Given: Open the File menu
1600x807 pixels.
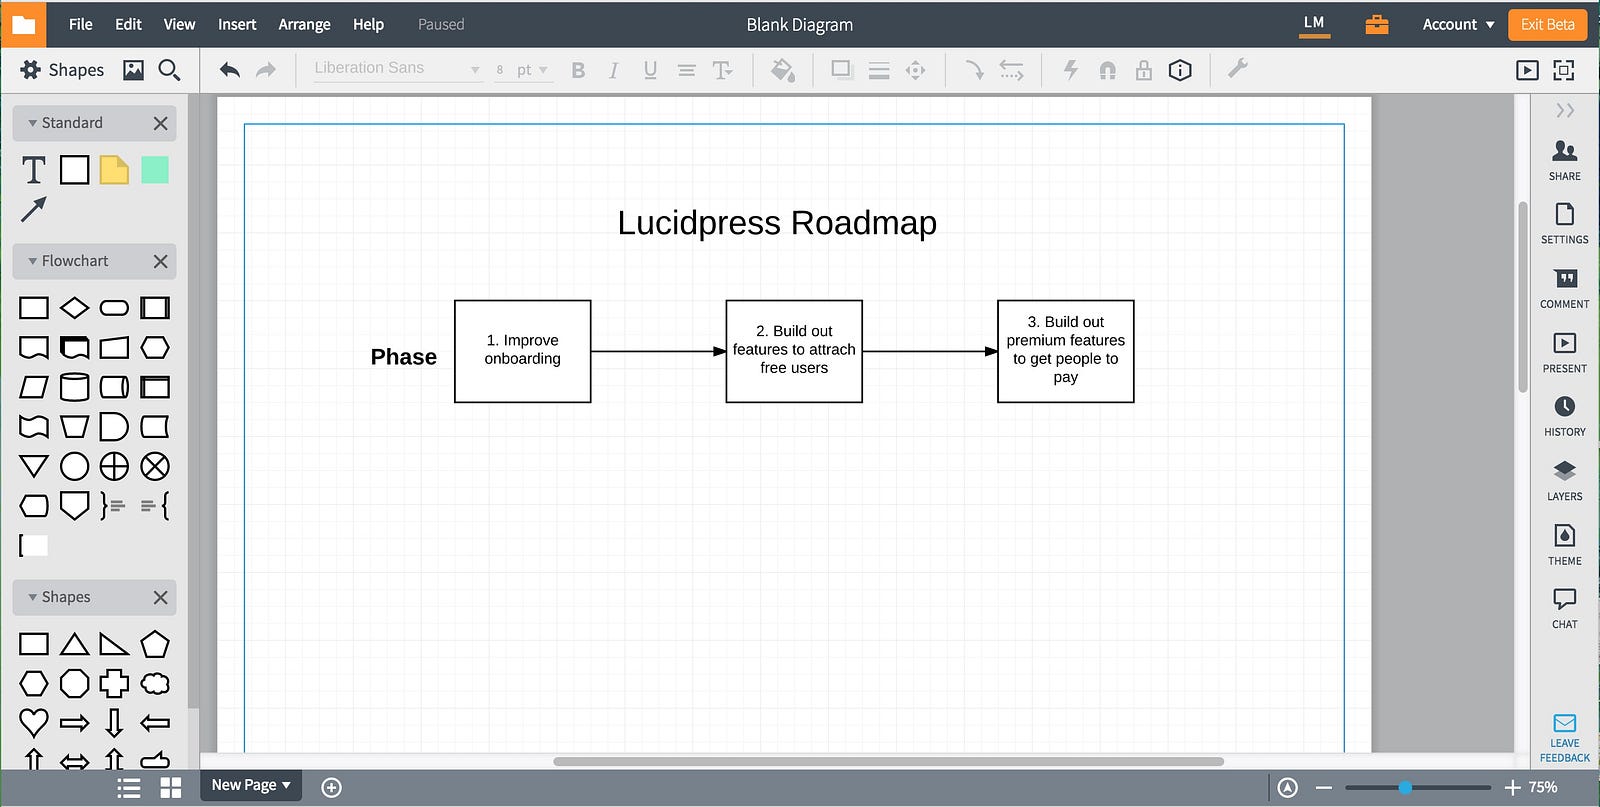Looking at the screenshot, I should pos(81,24).
